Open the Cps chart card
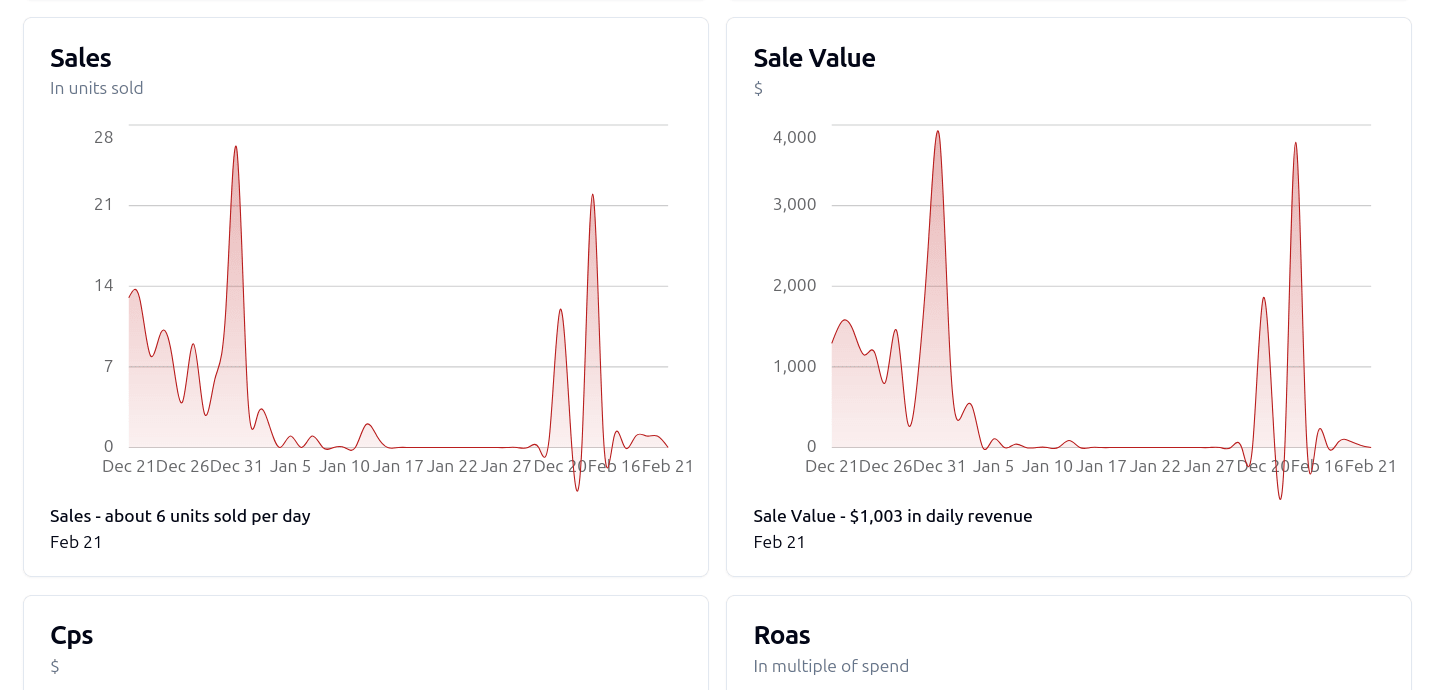This screenshot has height=690, width=1438. [72, 634]
